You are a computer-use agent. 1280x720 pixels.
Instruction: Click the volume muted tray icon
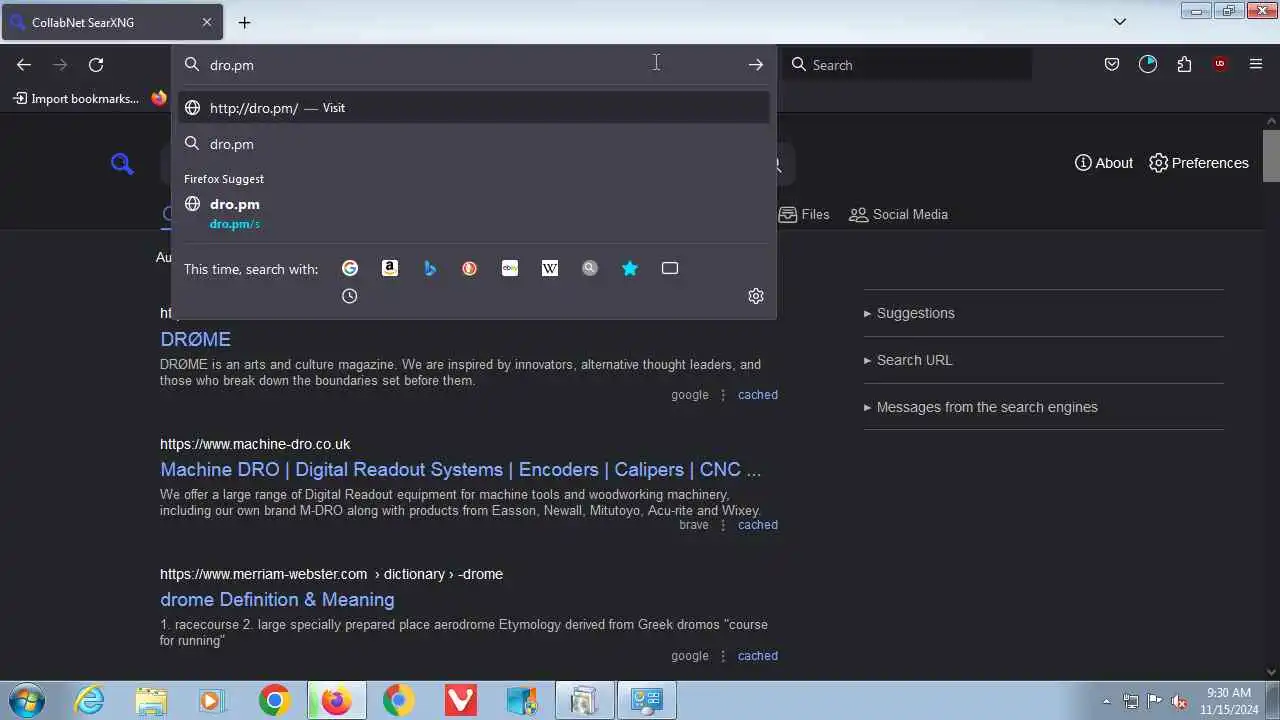1179,701
